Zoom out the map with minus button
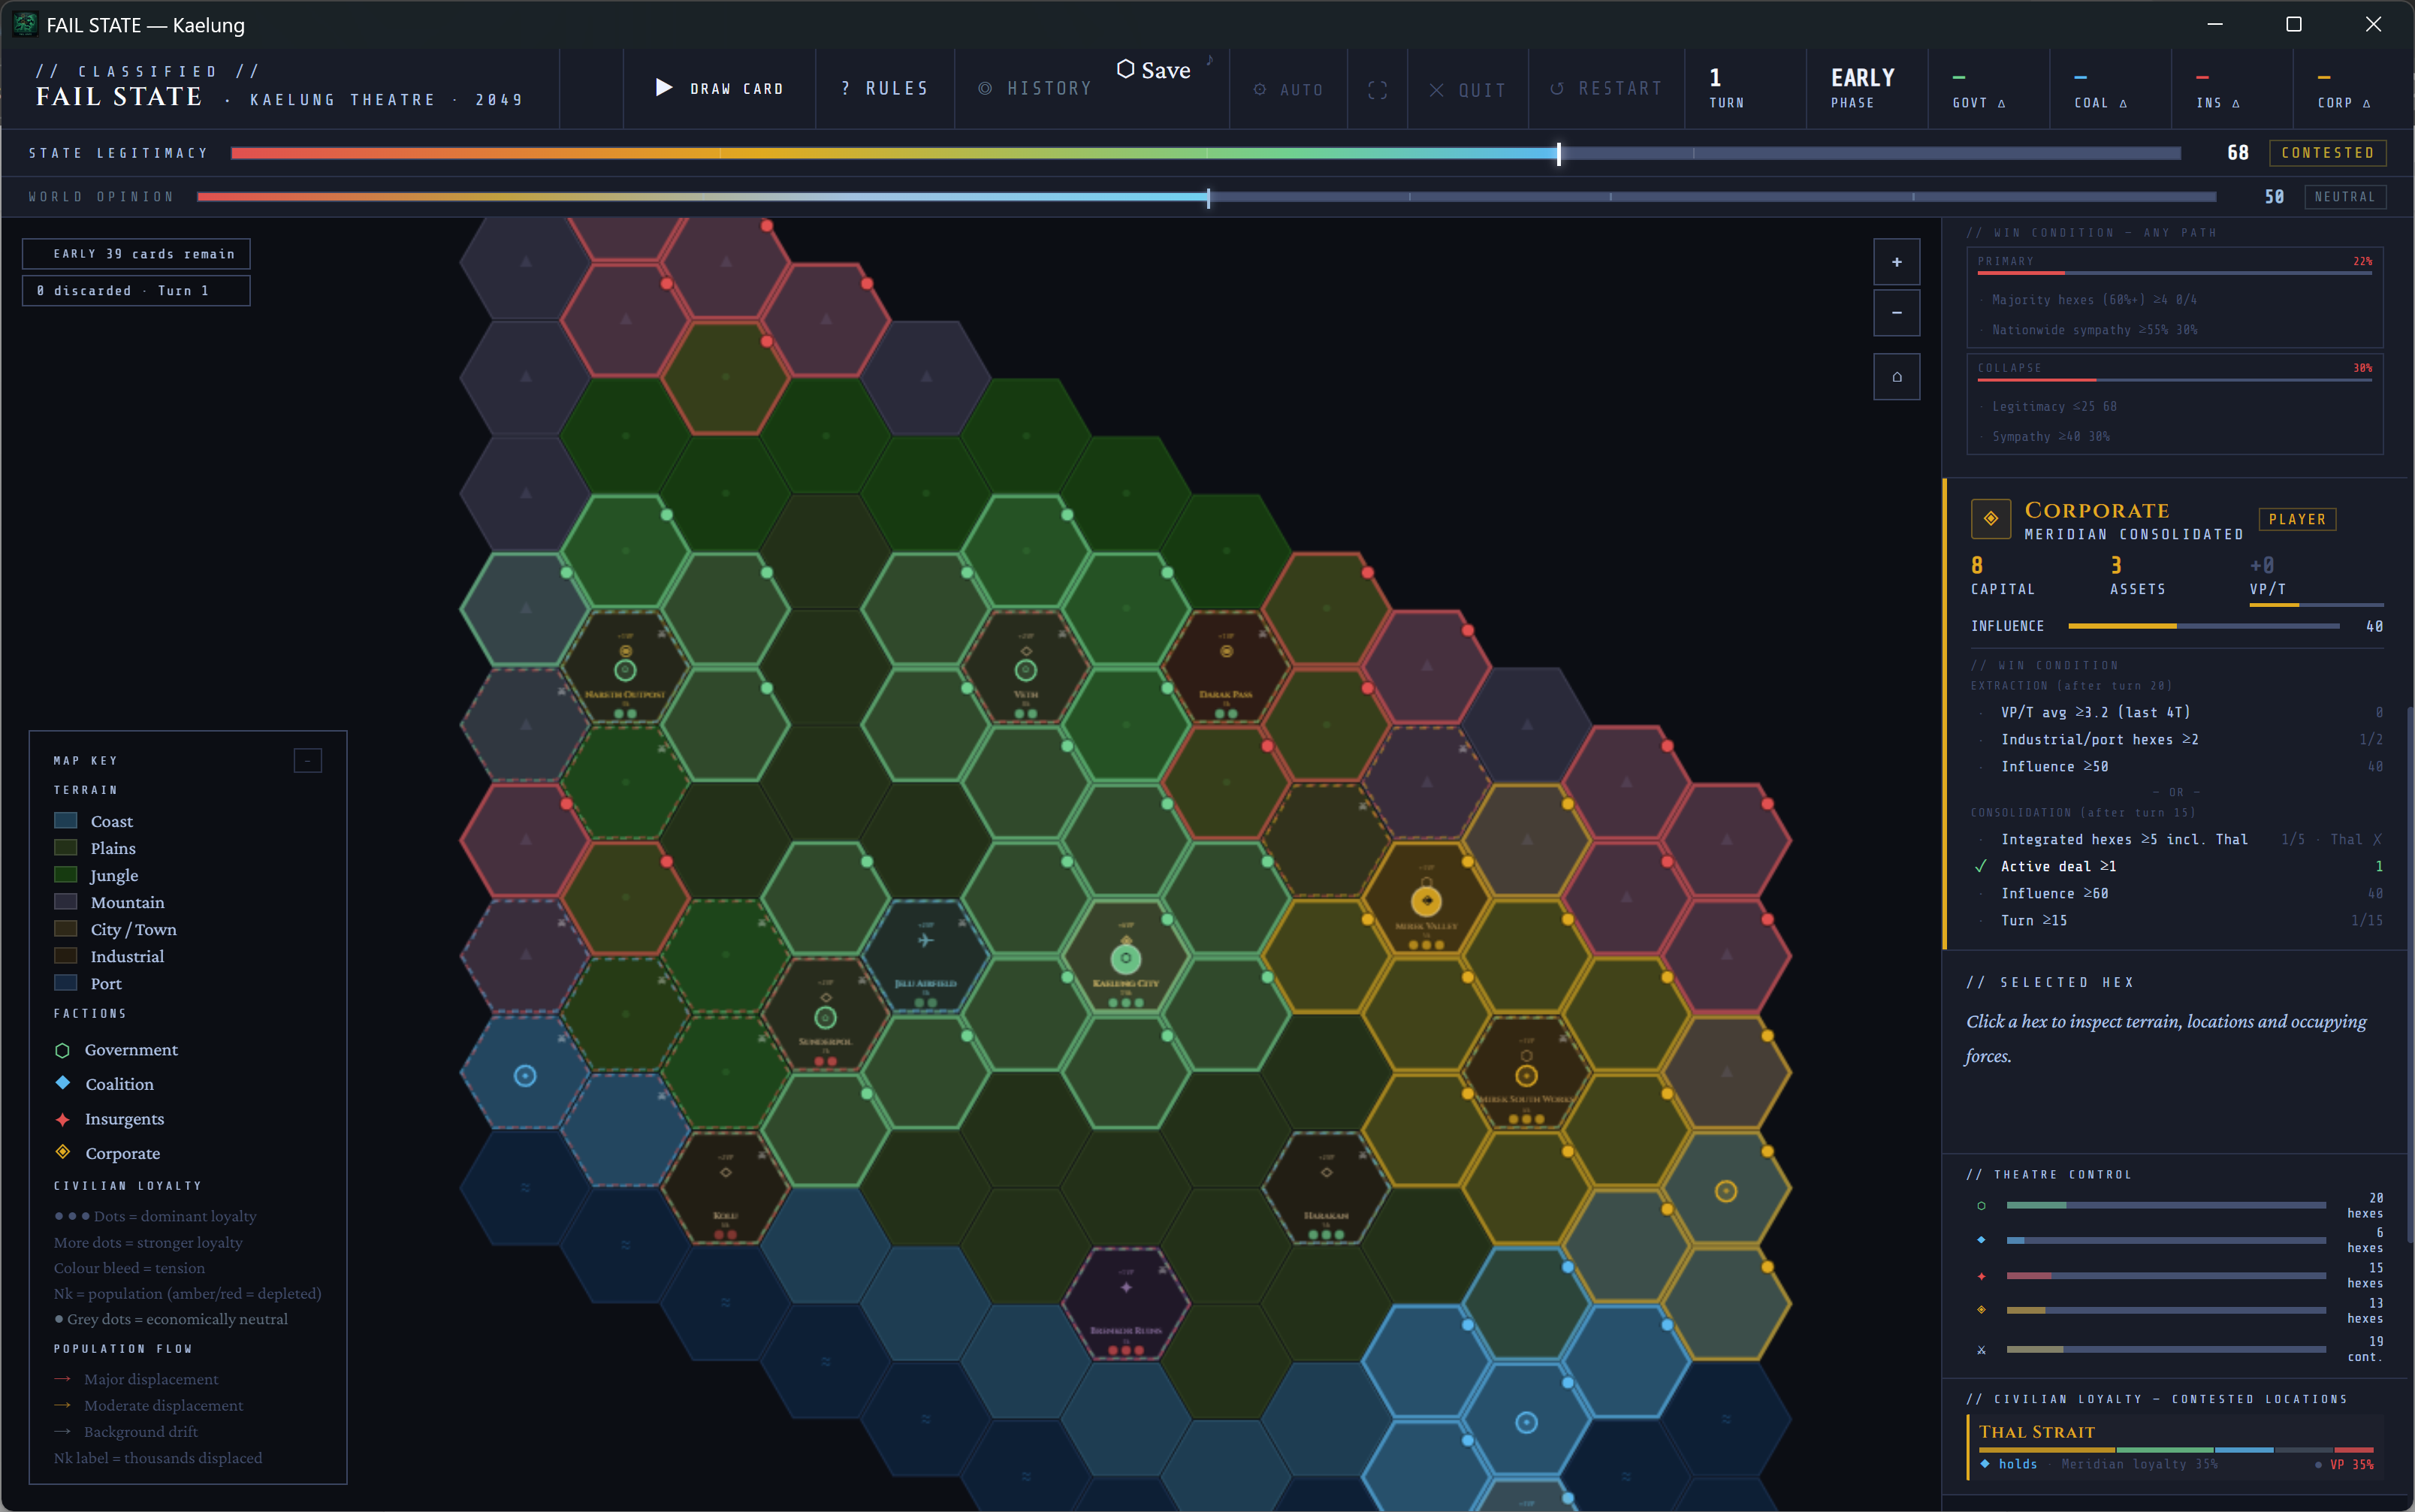The height and width of the screenshot is (1512, 2415). 1896,313
